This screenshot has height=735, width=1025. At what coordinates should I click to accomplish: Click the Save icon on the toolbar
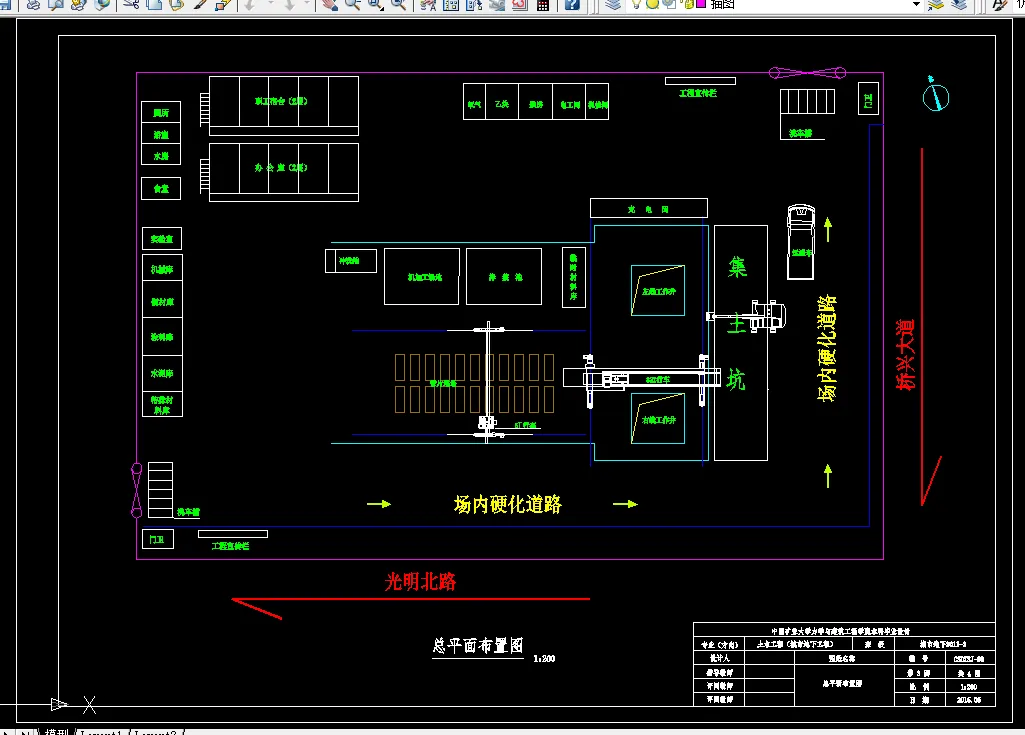point(7,6)
